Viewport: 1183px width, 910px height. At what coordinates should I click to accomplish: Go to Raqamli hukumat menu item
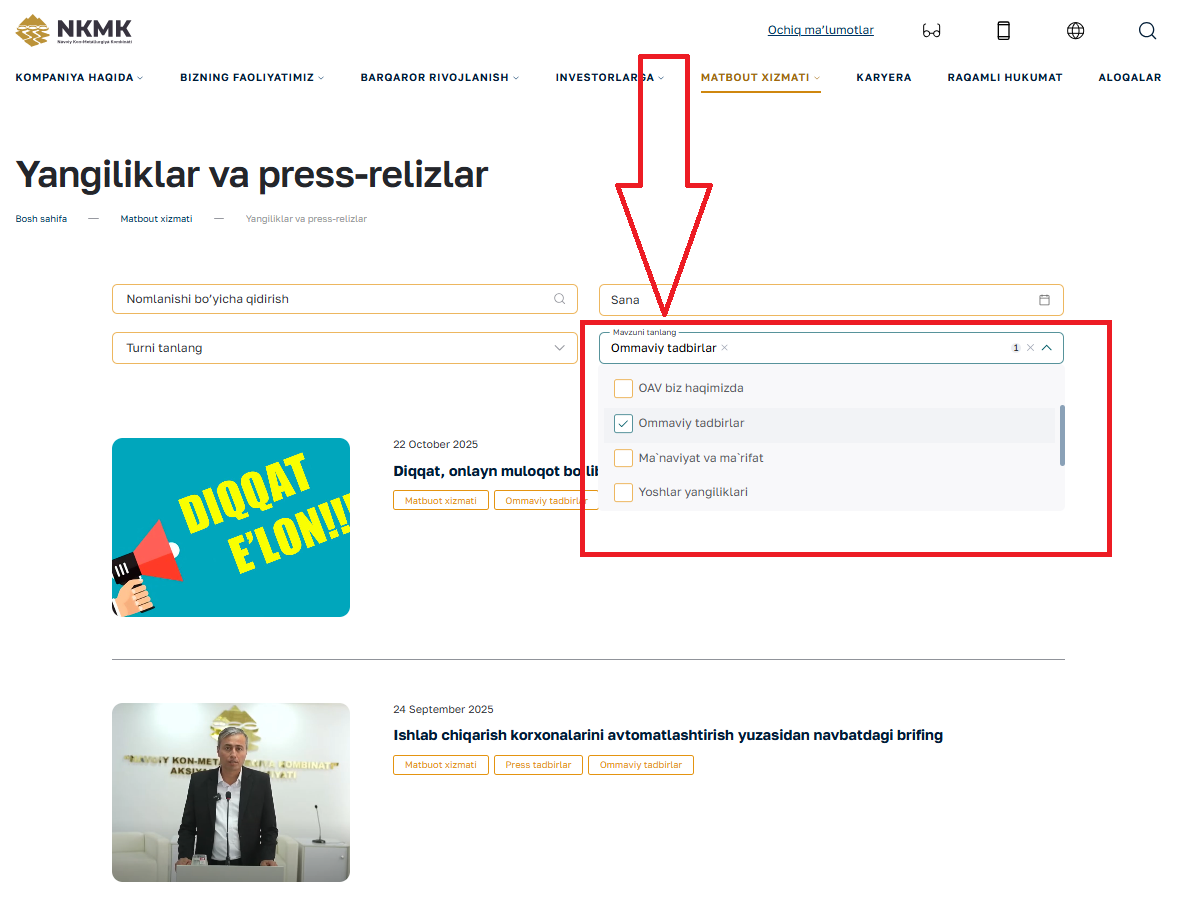click(1004, 77)
